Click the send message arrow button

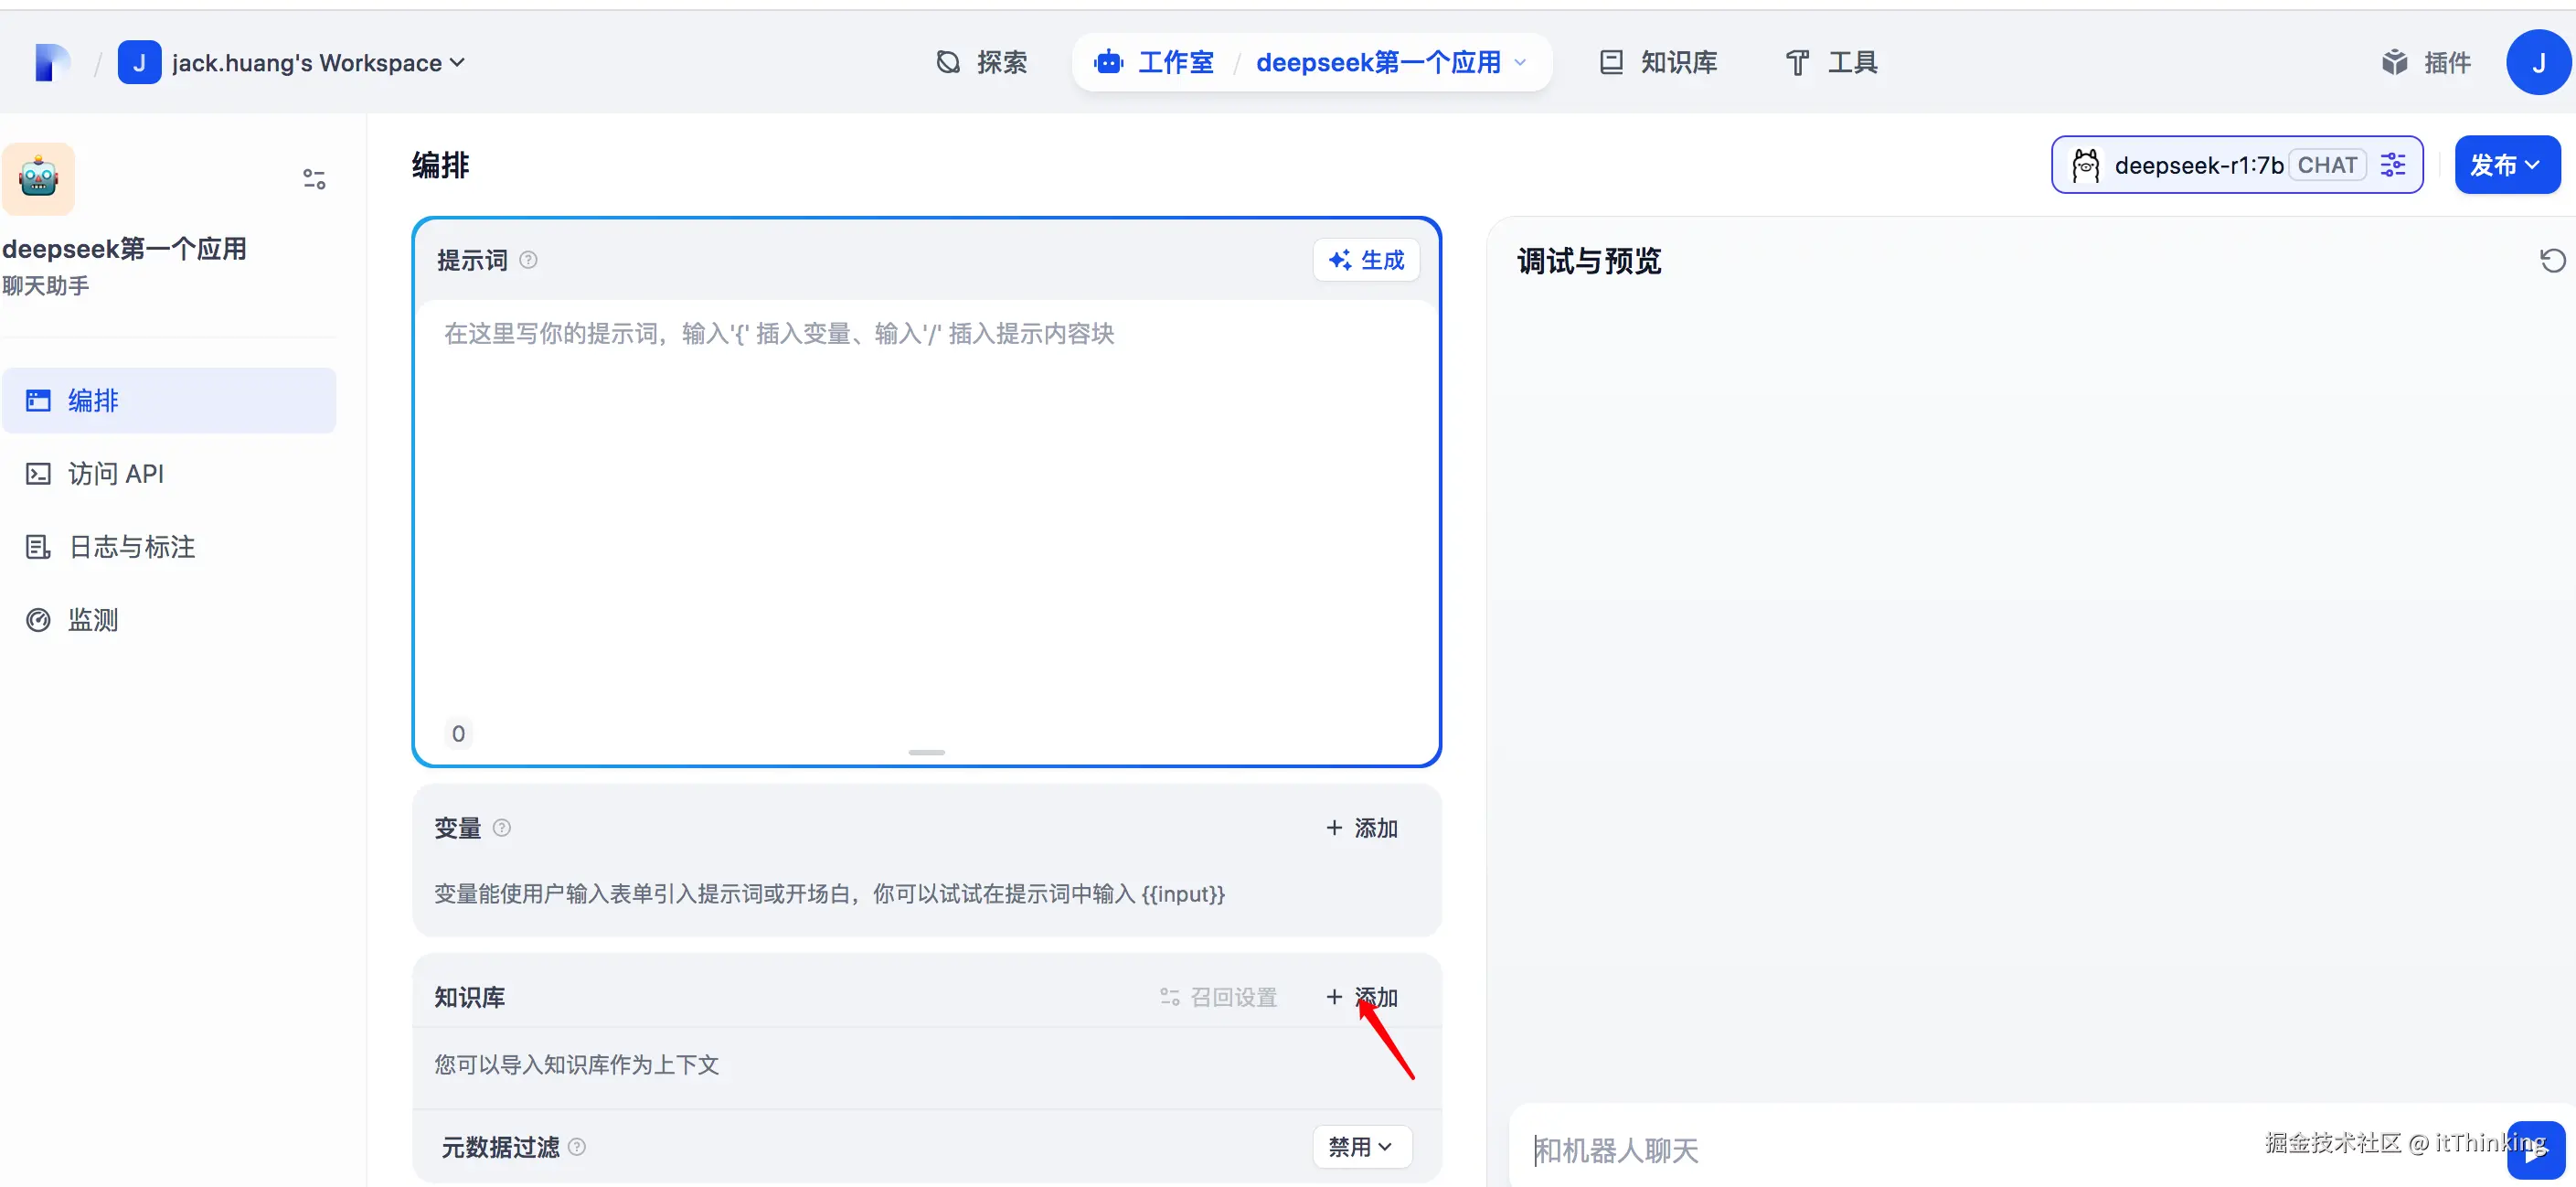(2535, 1150)
